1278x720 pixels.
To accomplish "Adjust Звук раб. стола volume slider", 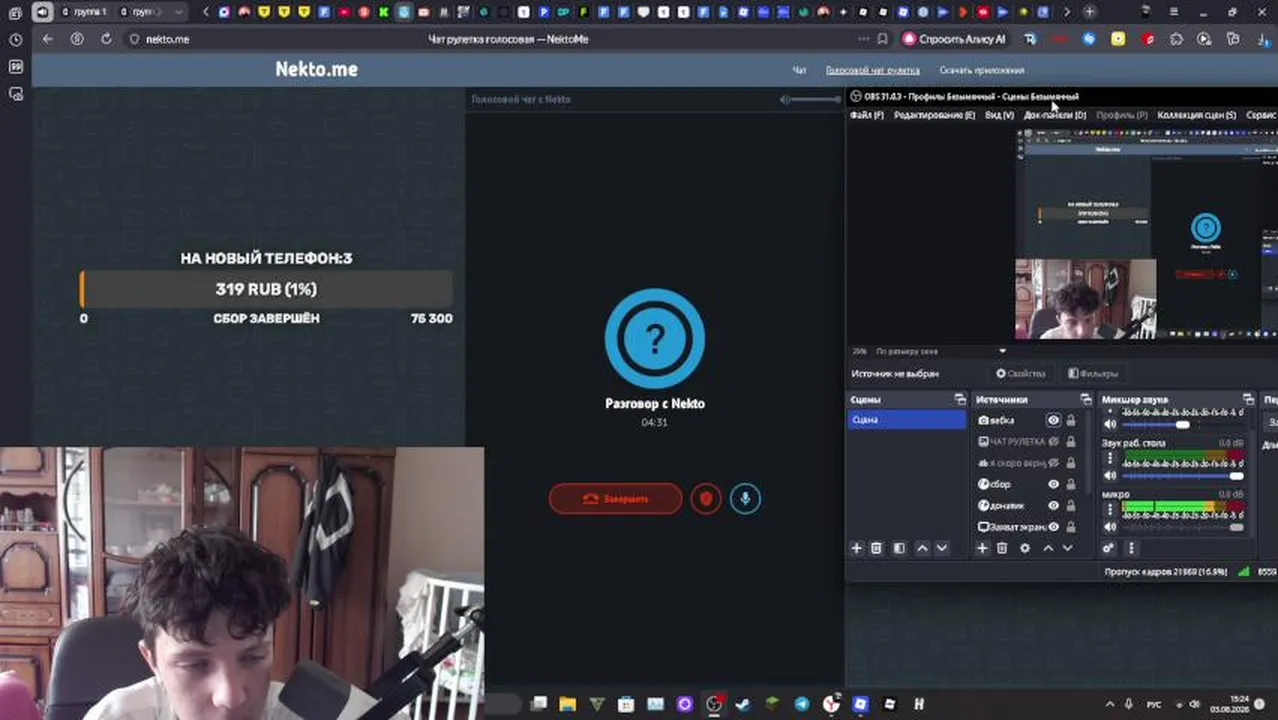I will tap(1183, 476).
